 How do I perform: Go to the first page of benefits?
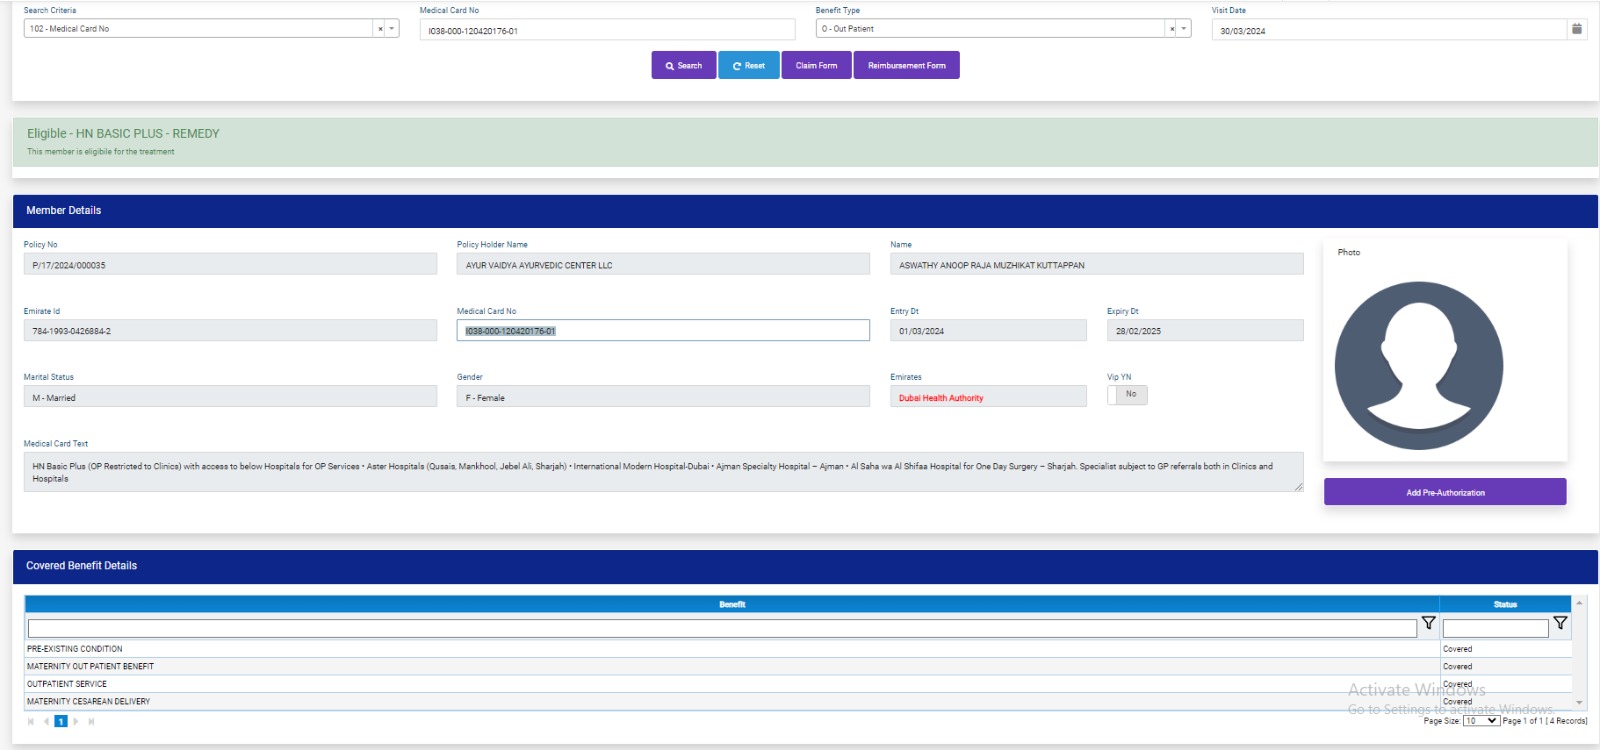[x=31, y=721]
